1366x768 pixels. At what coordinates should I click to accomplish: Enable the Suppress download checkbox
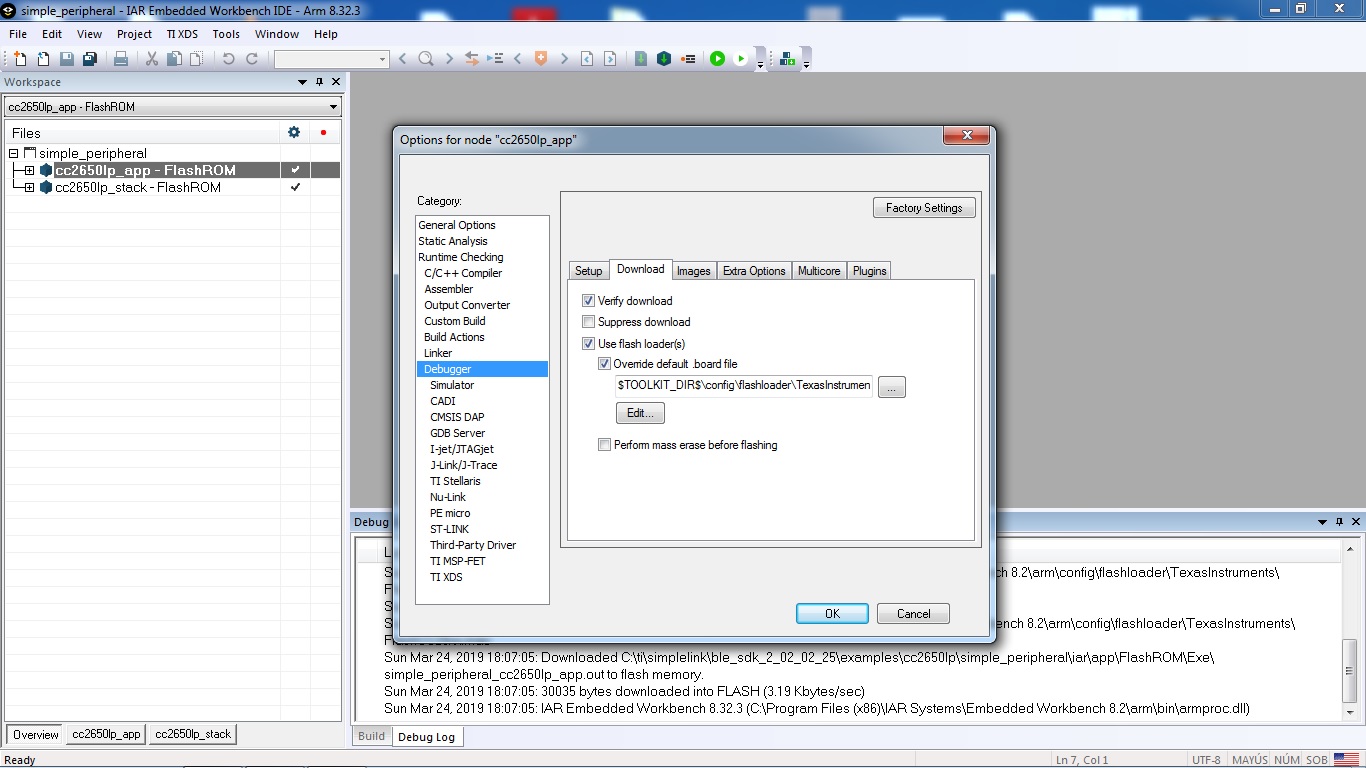coord(588,322)
